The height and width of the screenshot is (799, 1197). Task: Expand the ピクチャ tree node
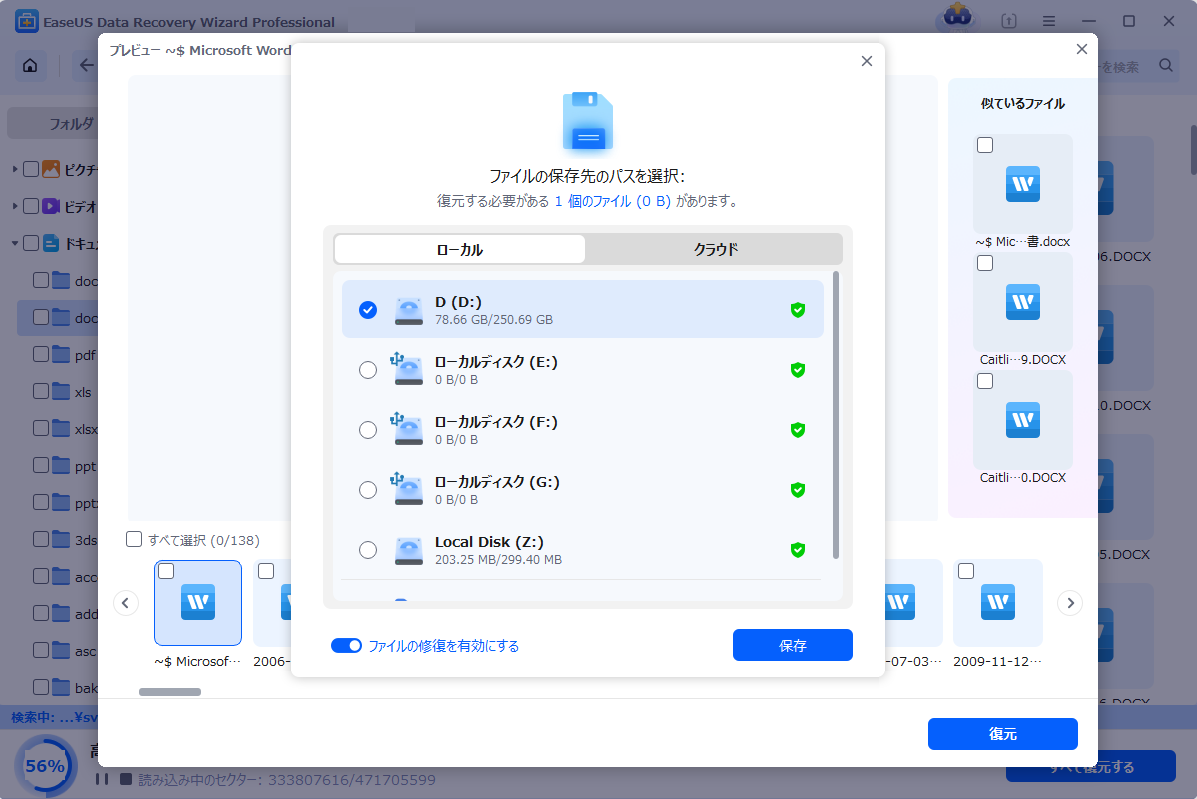coord(15,169)
